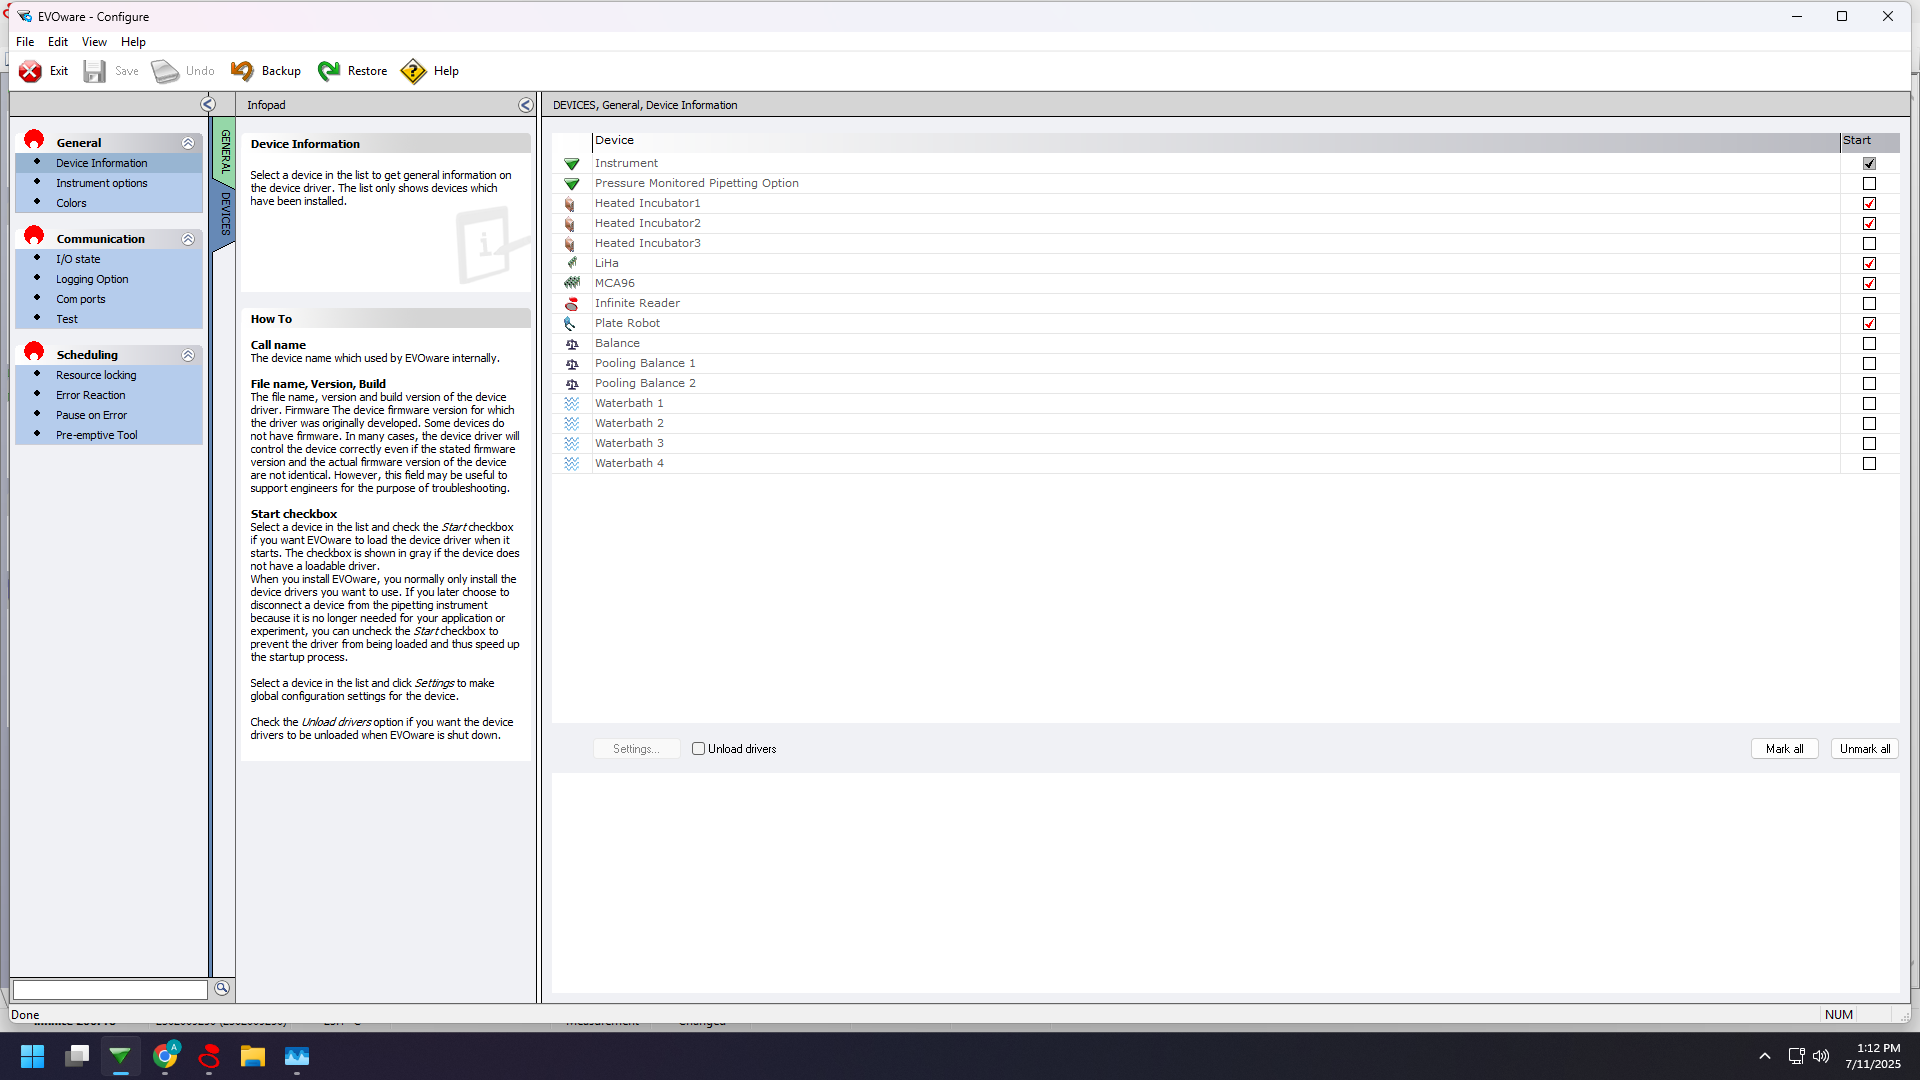1920x1080 pixels.
Task: Open Windows Start menu
Action: [x=32, y=1056]
